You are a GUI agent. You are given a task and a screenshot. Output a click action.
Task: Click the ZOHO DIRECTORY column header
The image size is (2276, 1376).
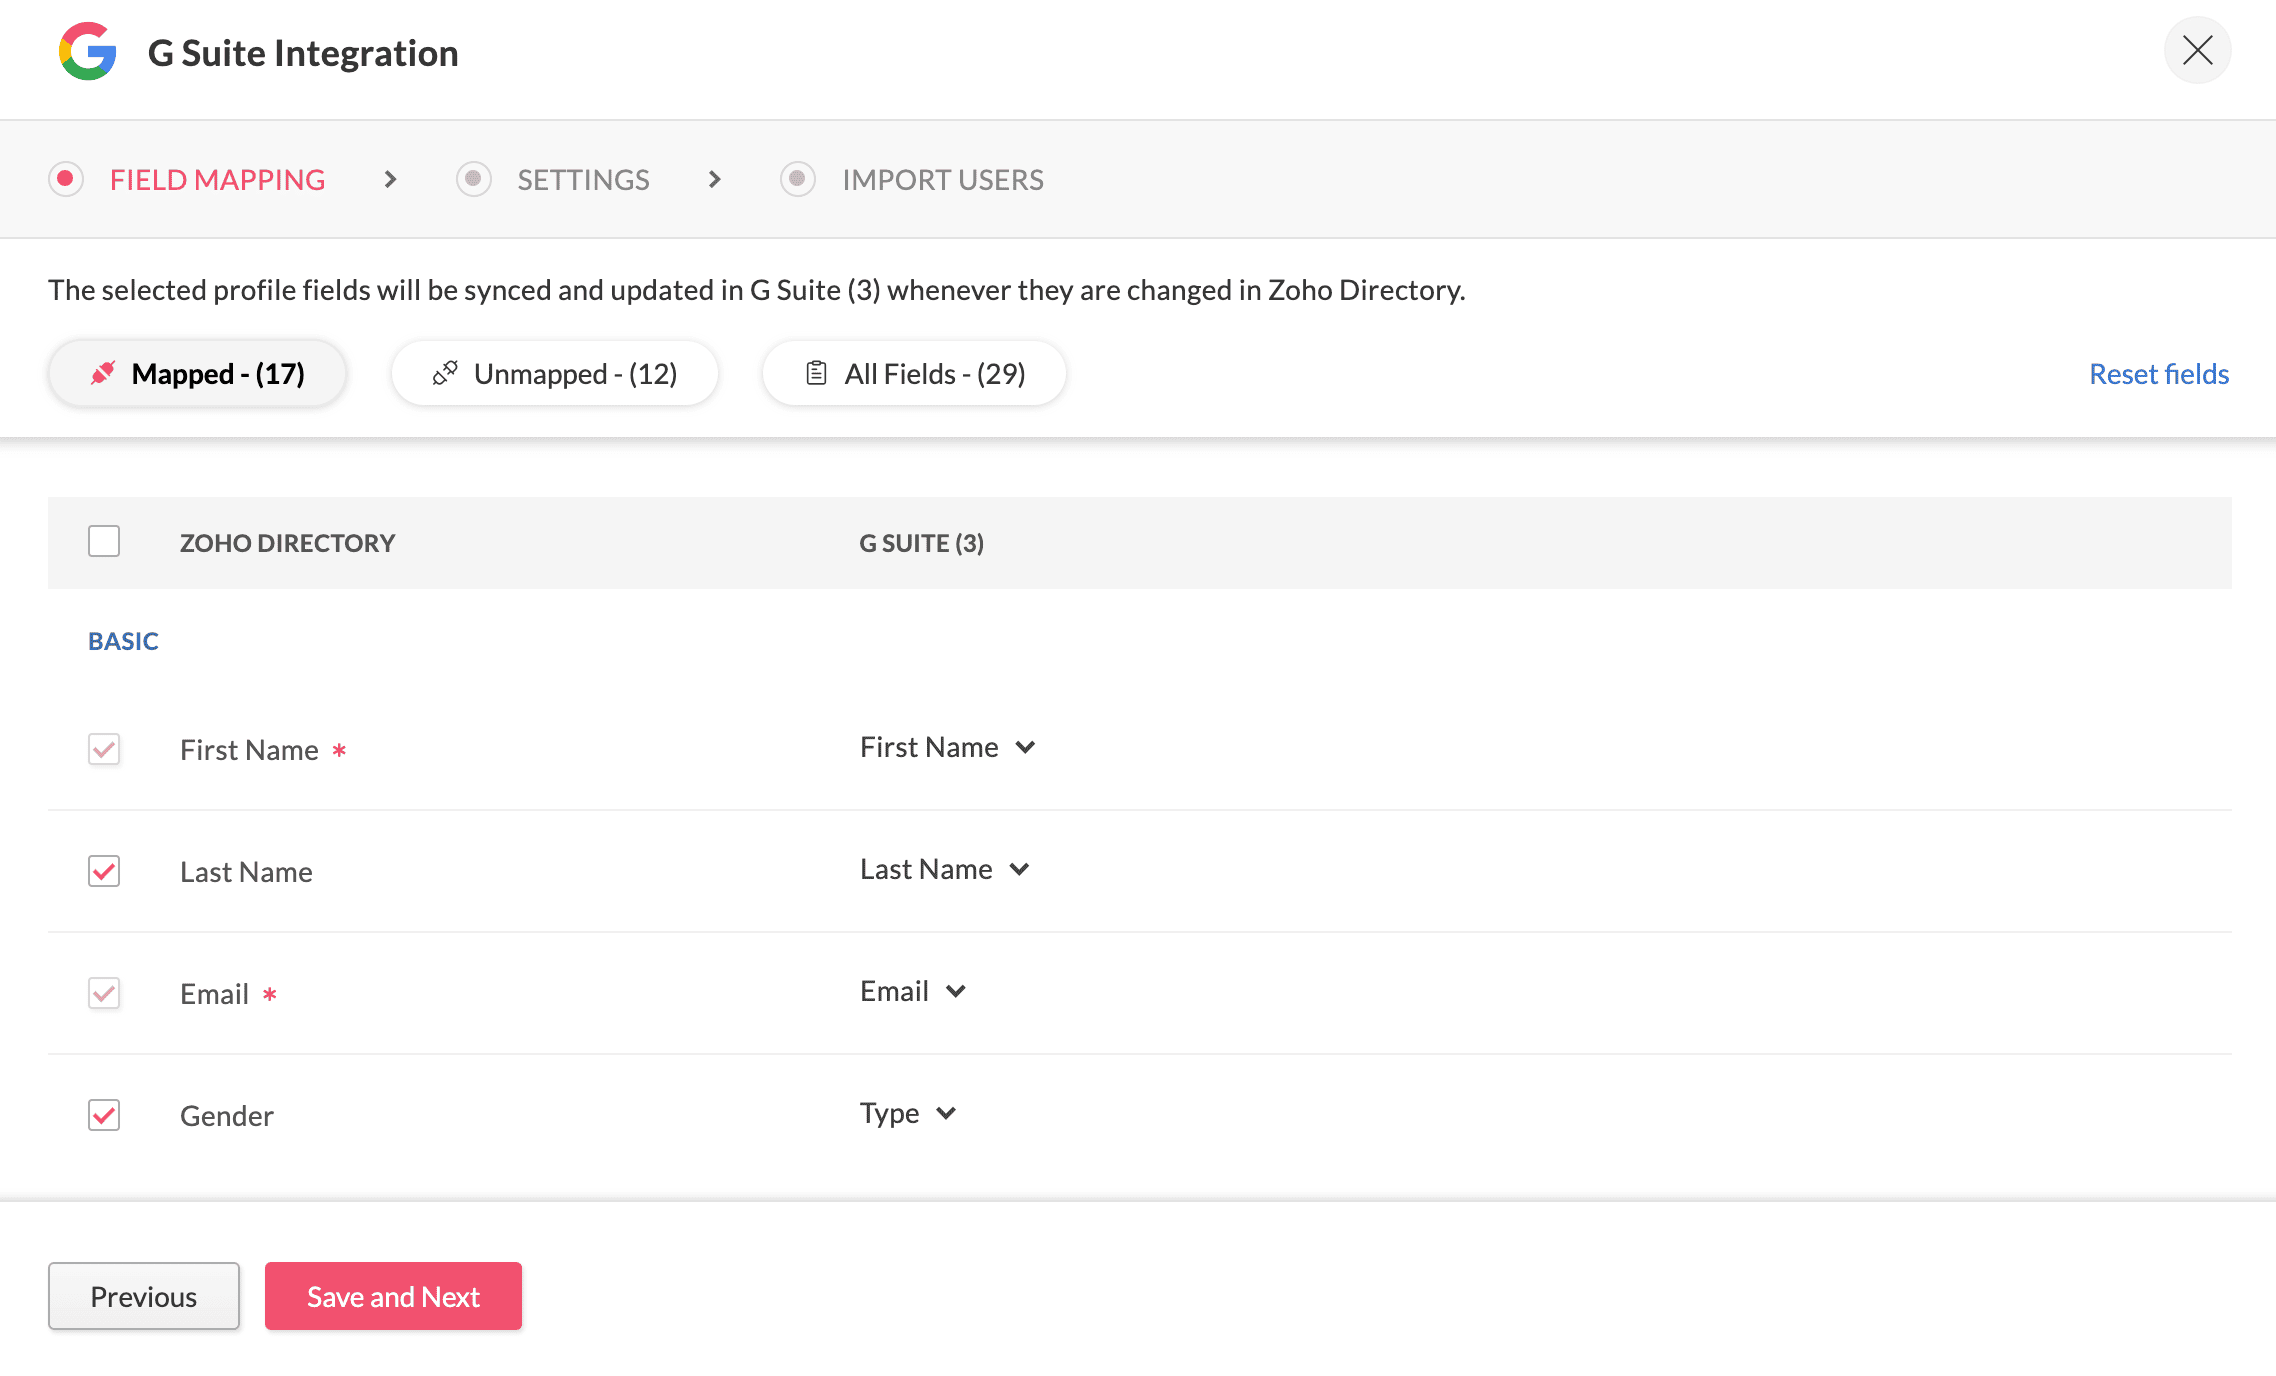pos(287,543)
